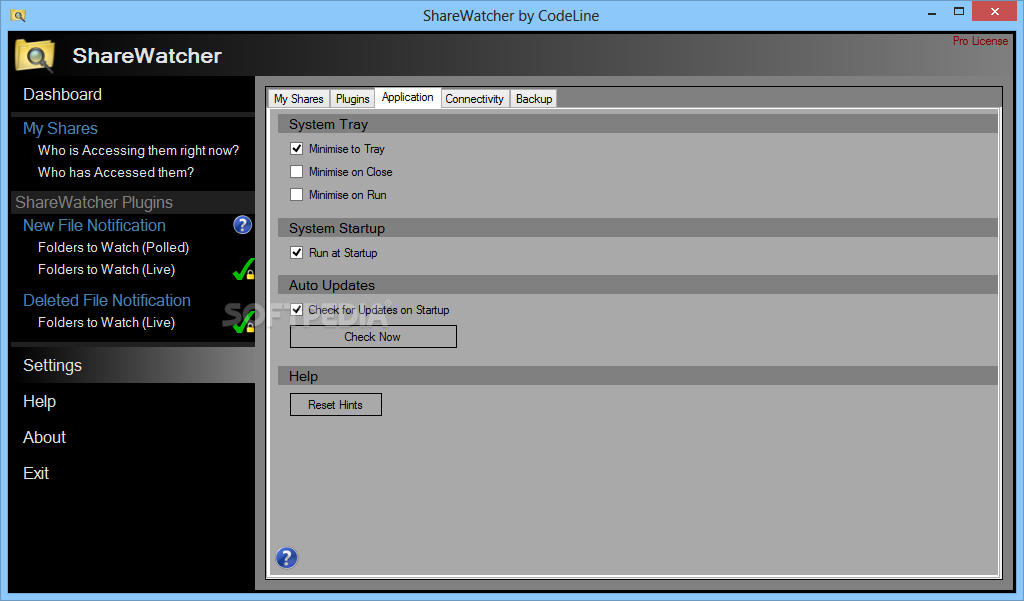Toggle Minimise to Tray checkbox

pos(296,149)
